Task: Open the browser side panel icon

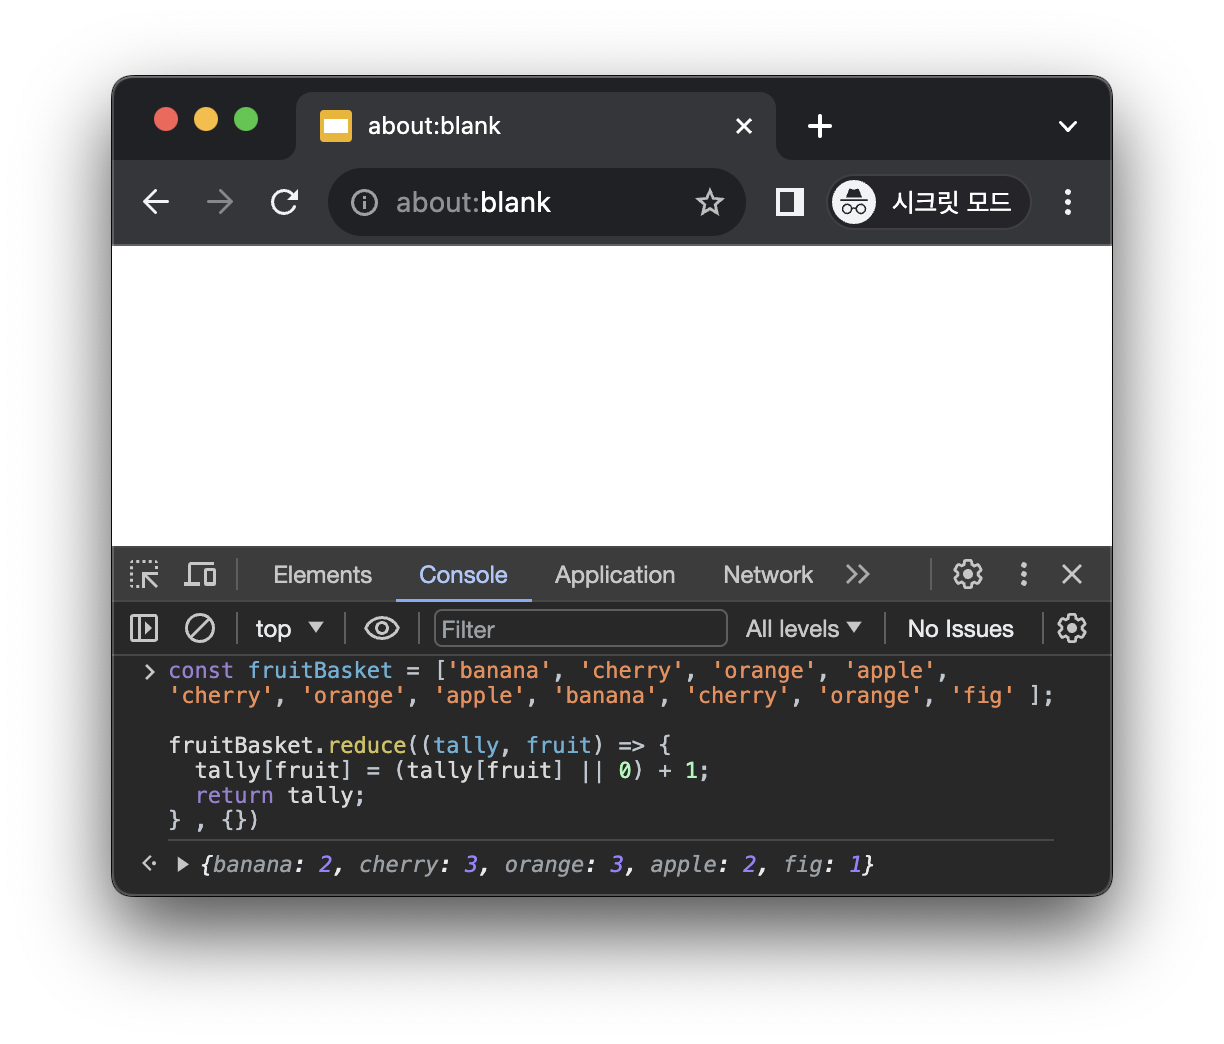Action: pyautogui.click(x=790, y=202)
